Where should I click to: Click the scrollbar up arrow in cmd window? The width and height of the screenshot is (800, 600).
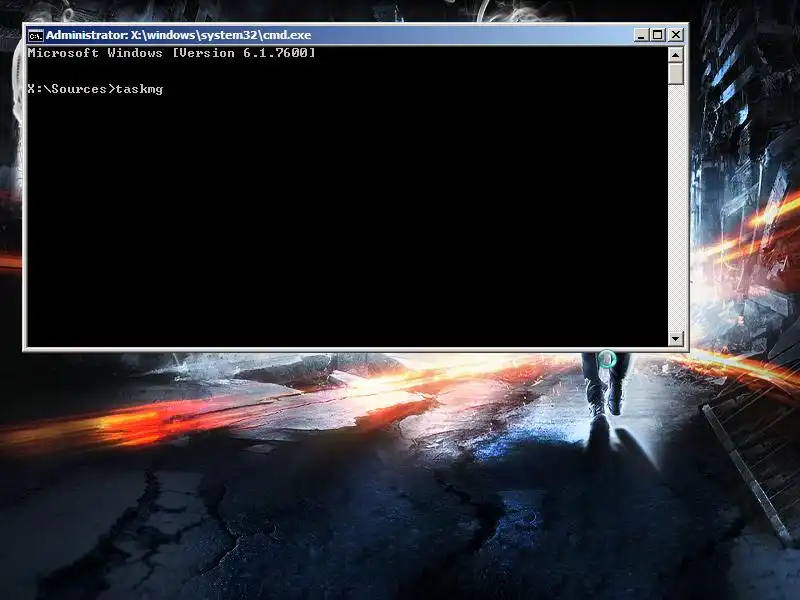676,54
